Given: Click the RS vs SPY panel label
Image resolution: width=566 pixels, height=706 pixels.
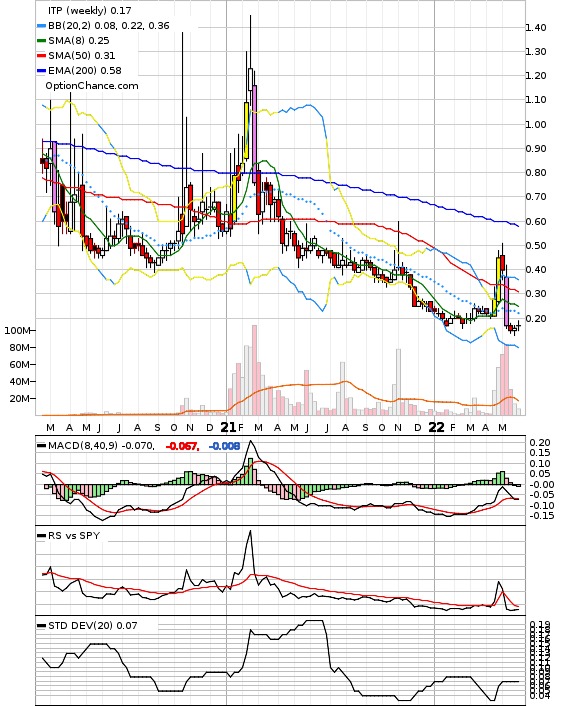Looking at the screenshot, I should click(x=74, y=535).
